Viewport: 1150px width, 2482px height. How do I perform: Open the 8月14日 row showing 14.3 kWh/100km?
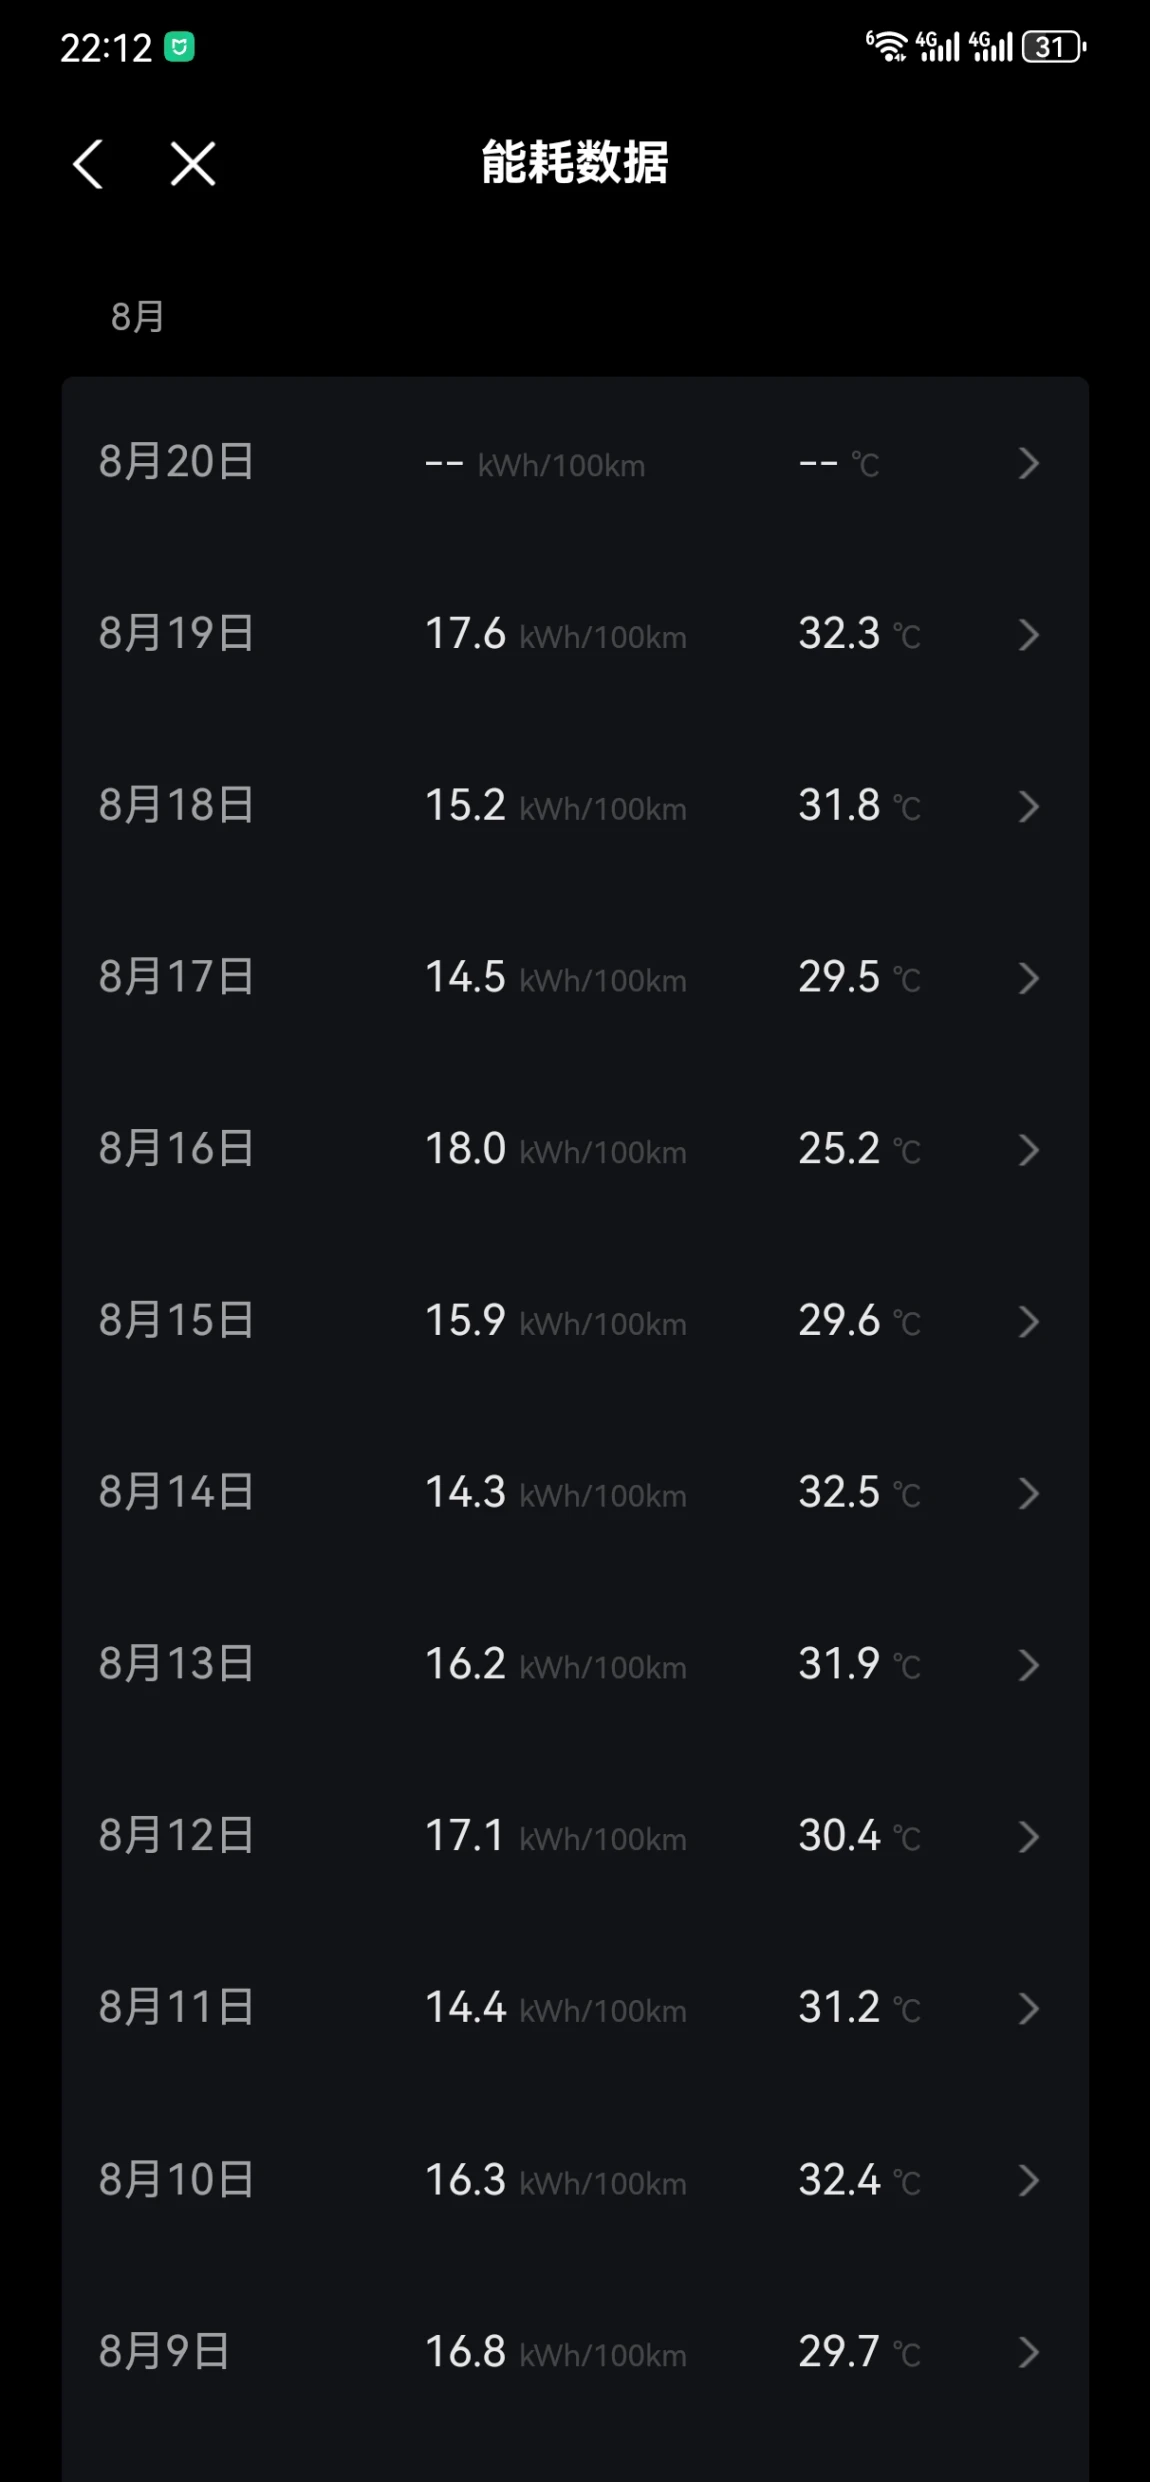coord(575,1493)
